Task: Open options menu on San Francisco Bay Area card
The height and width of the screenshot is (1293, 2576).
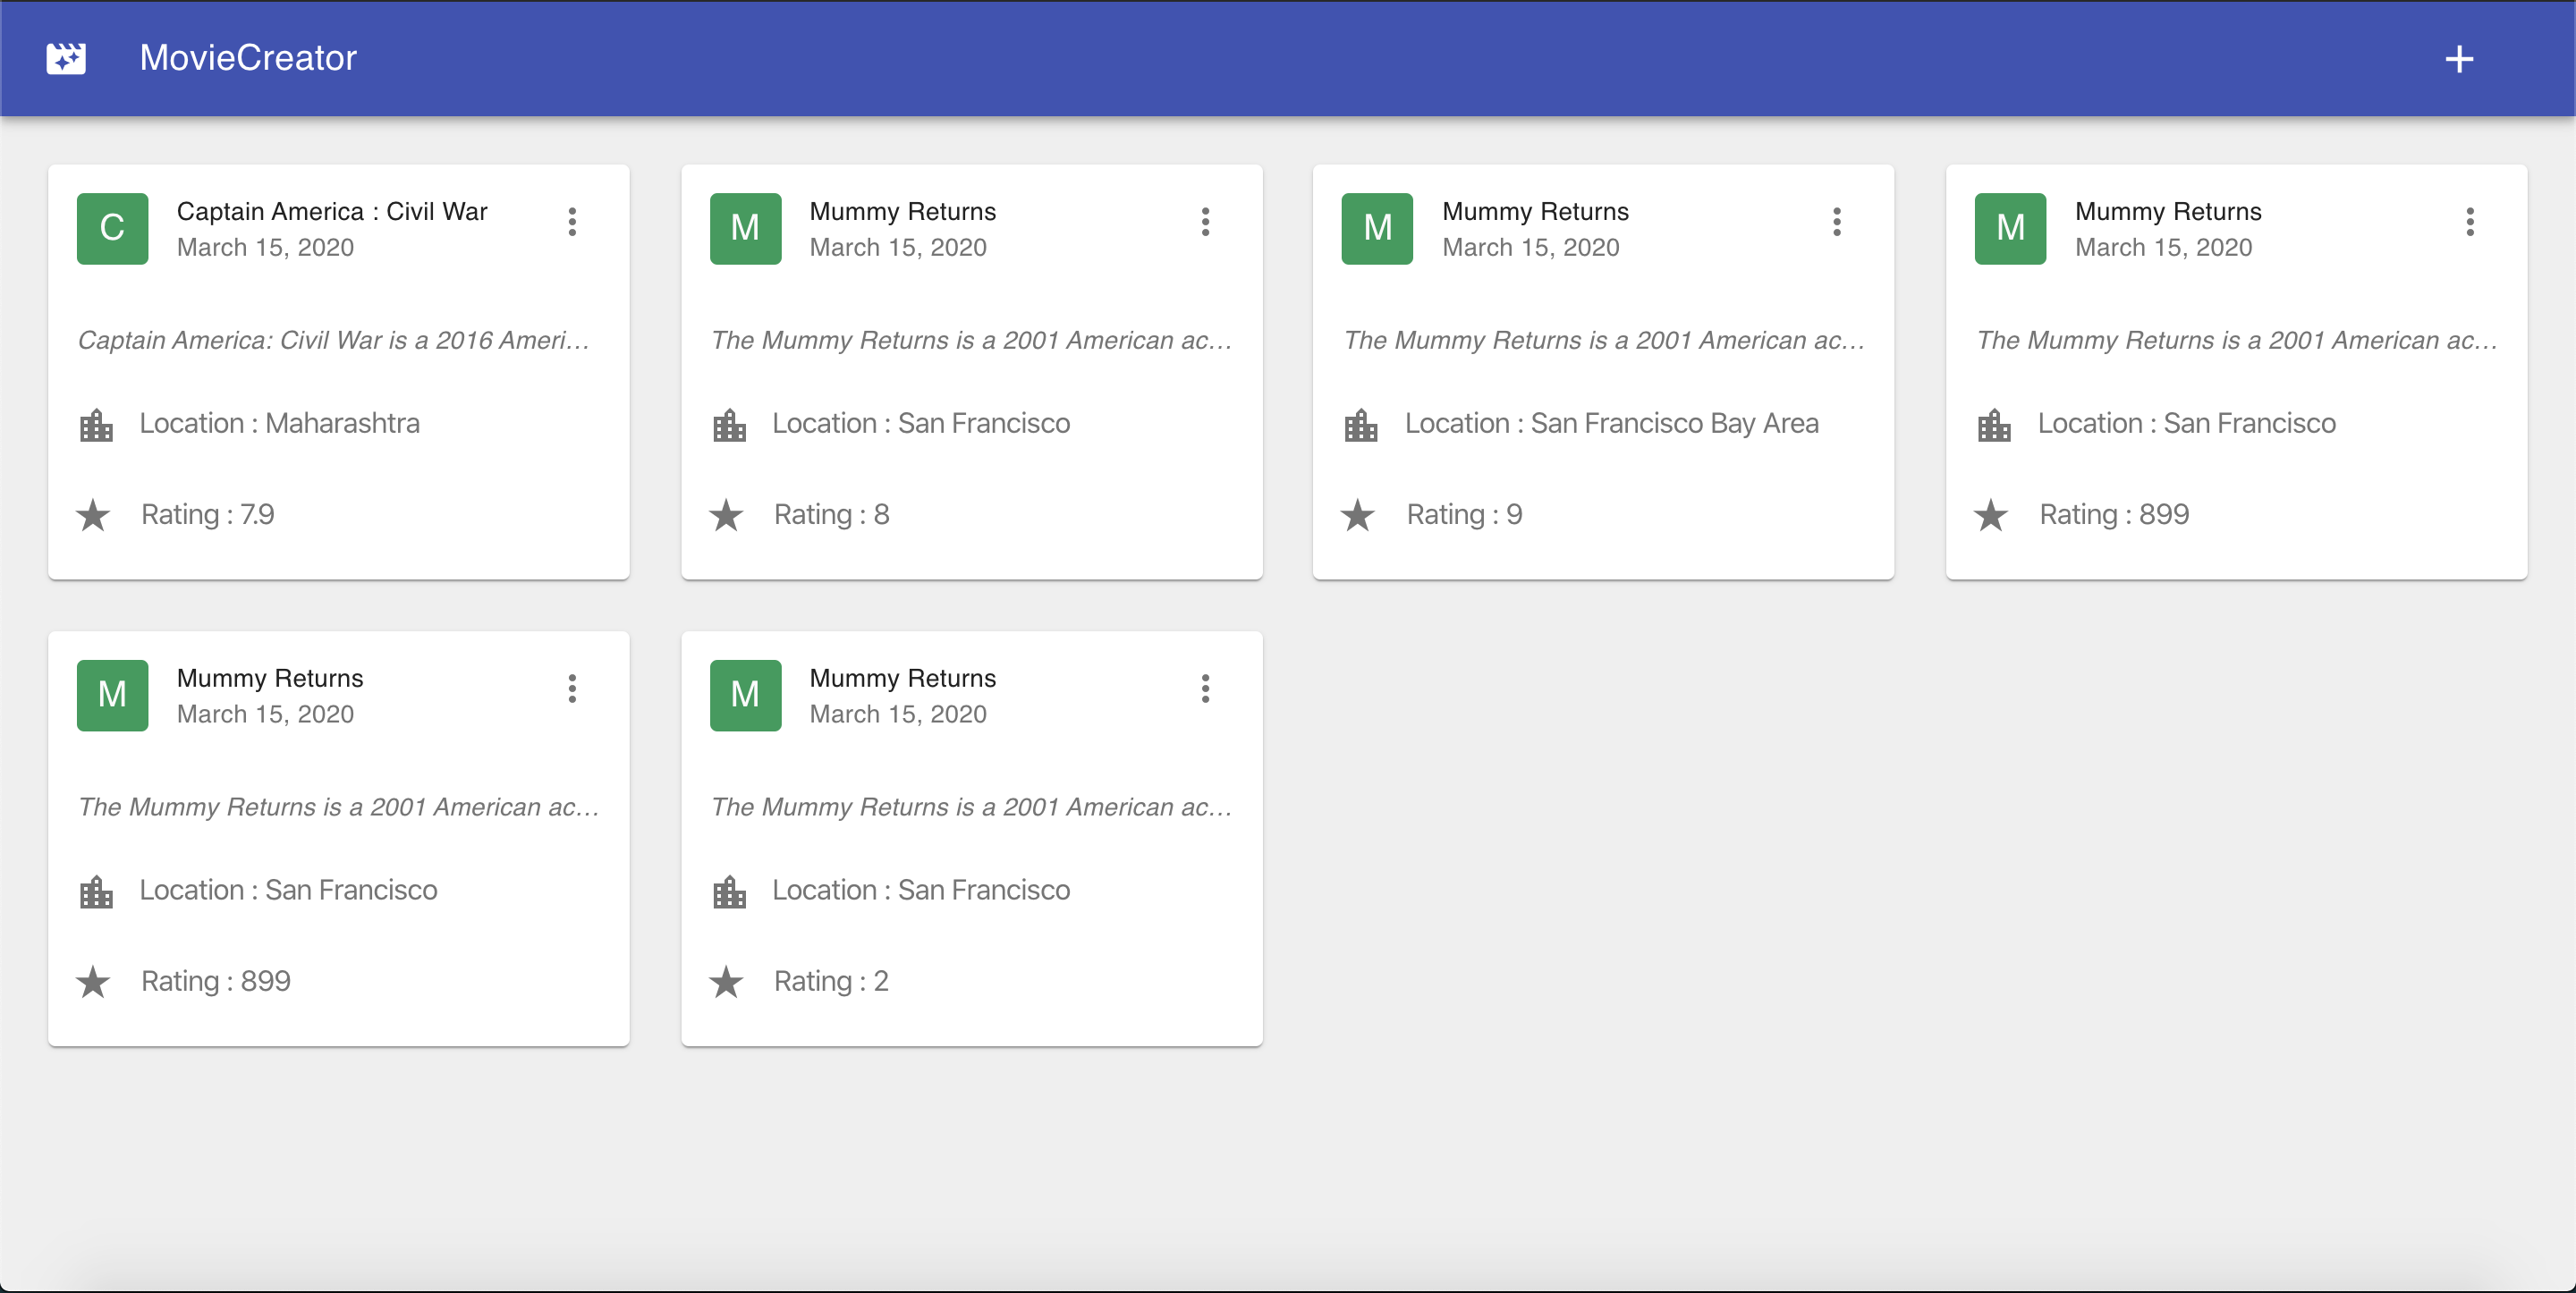Action: tap(1837, 222)
